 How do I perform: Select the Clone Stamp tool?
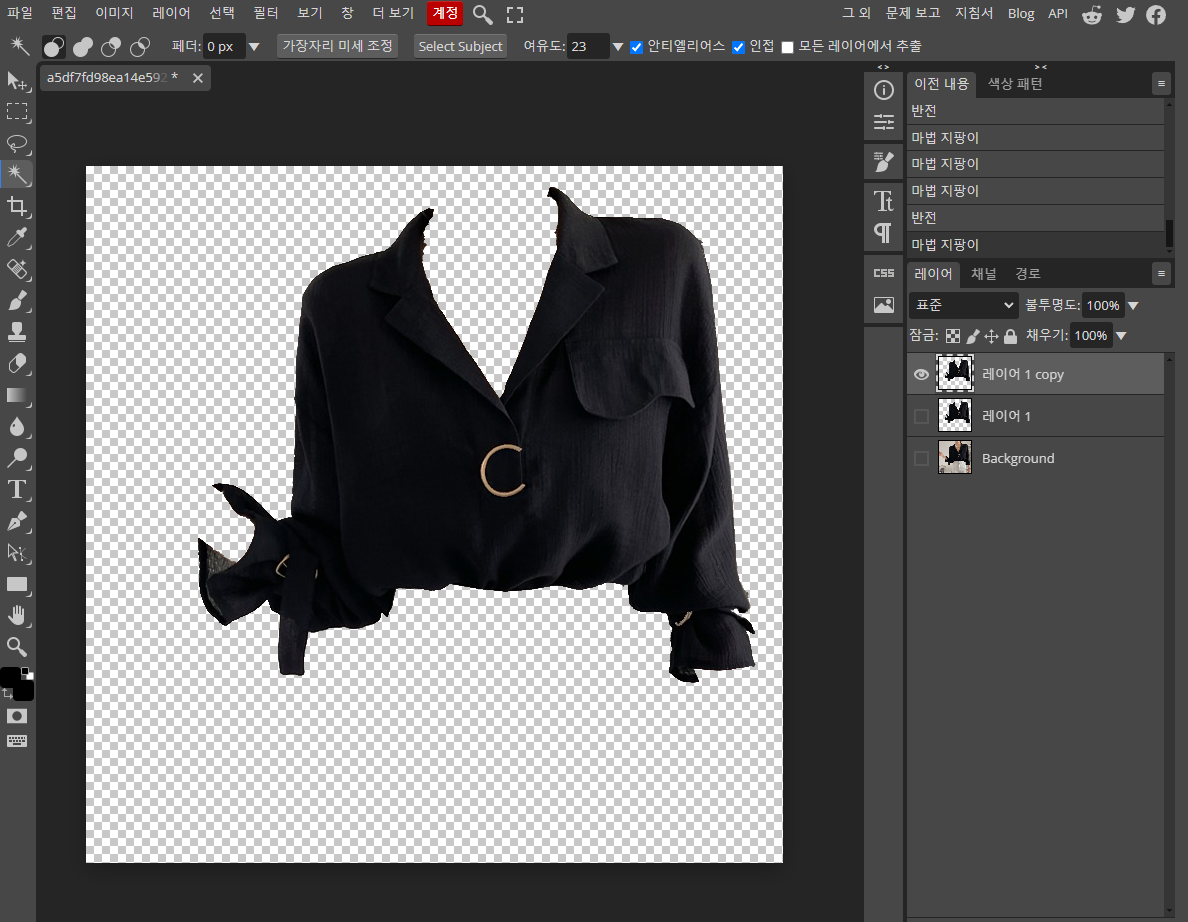17,332
